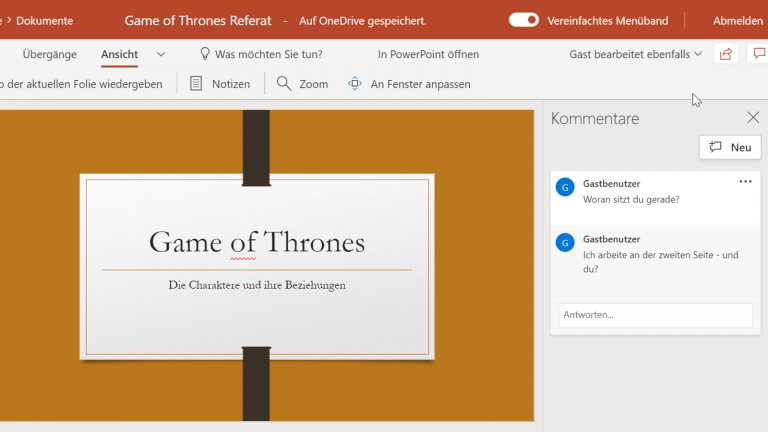
Task: Click Abmelden to sign out
Action: (x=738, y=20)
